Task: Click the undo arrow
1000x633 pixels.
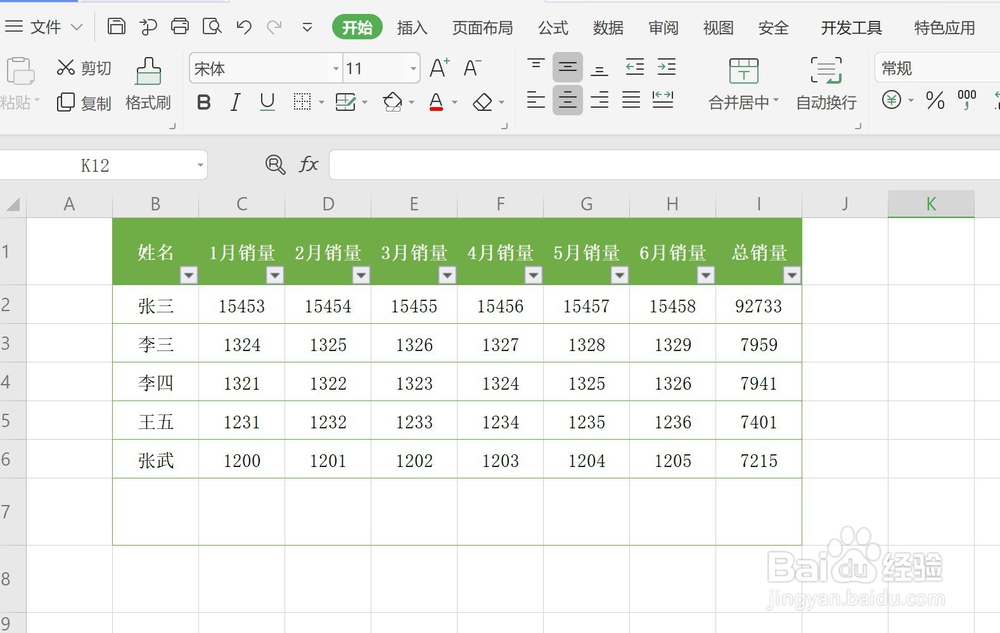Action: click(x=243, y=27)
